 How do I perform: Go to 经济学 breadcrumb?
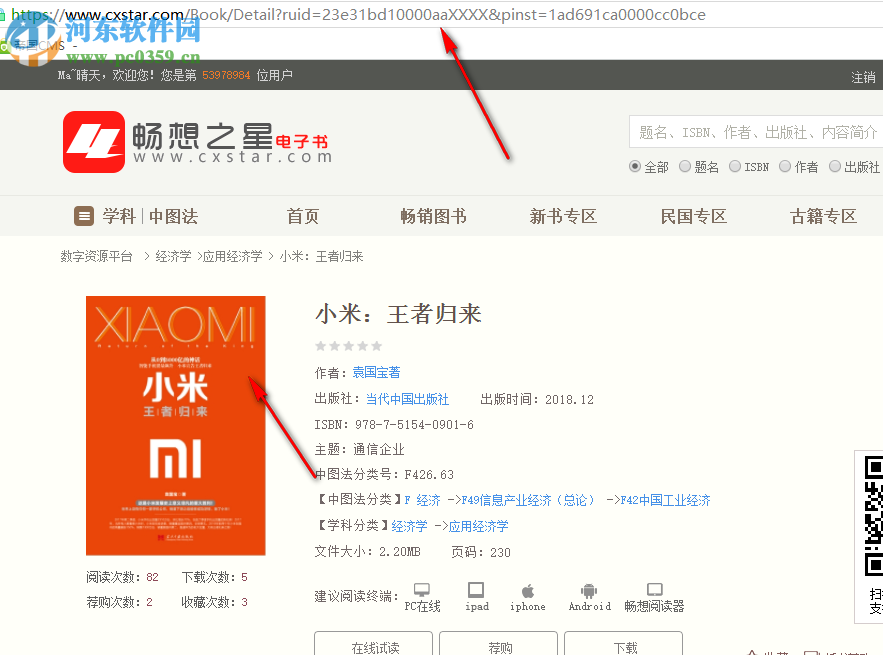tap(173, 257)
